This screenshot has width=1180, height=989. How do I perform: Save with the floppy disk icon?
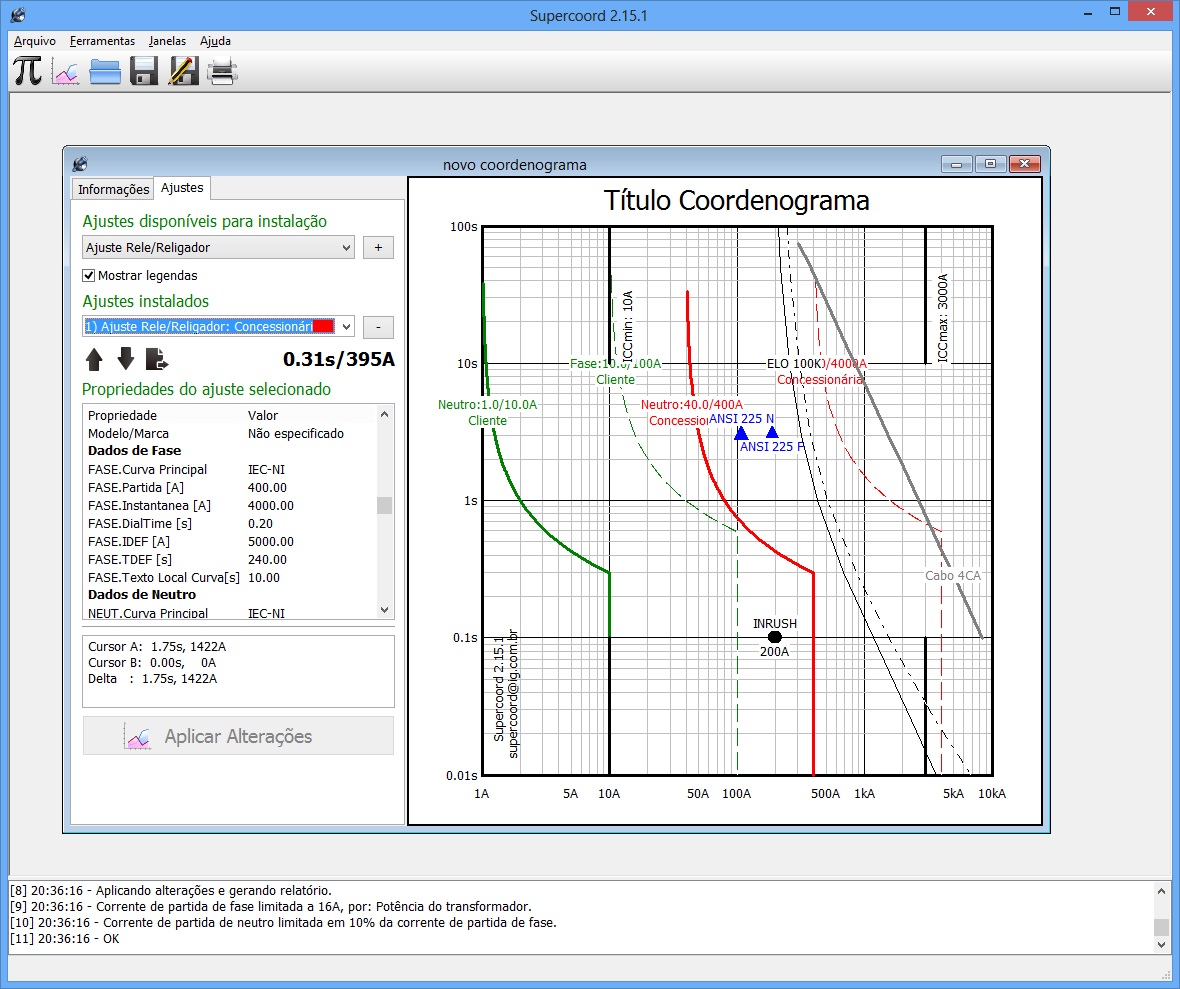(144, 72)
